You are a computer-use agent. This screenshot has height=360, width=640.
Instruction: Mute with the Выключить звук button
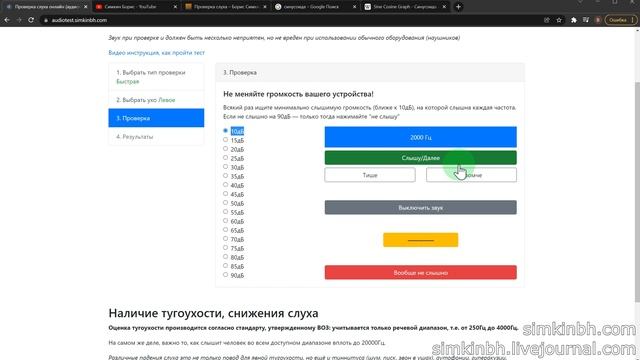point(420,207)
